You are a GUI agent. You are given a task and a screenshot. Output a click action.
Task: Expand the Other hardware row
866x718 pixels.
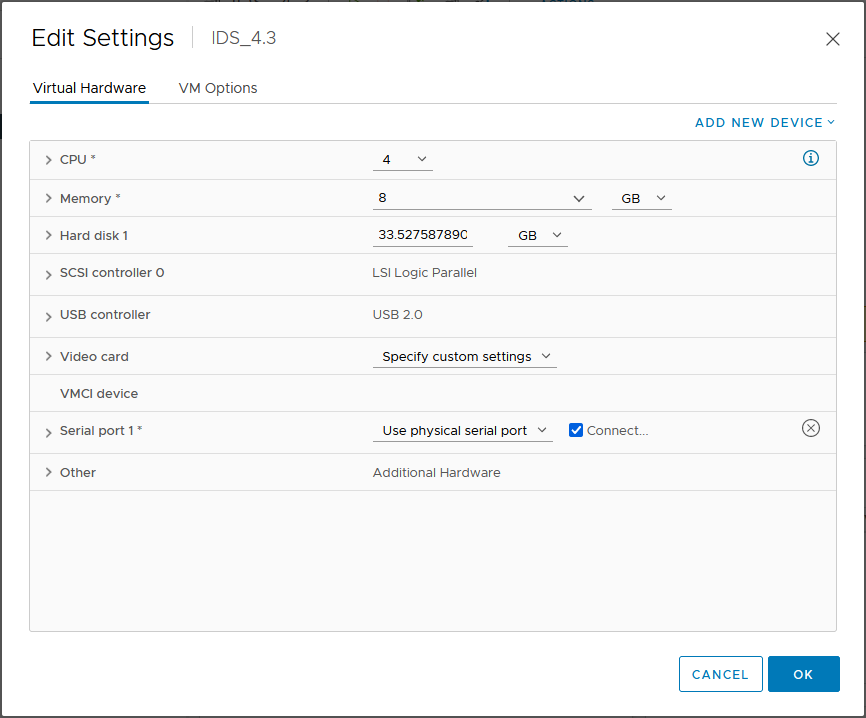click(x=48, y=473)
